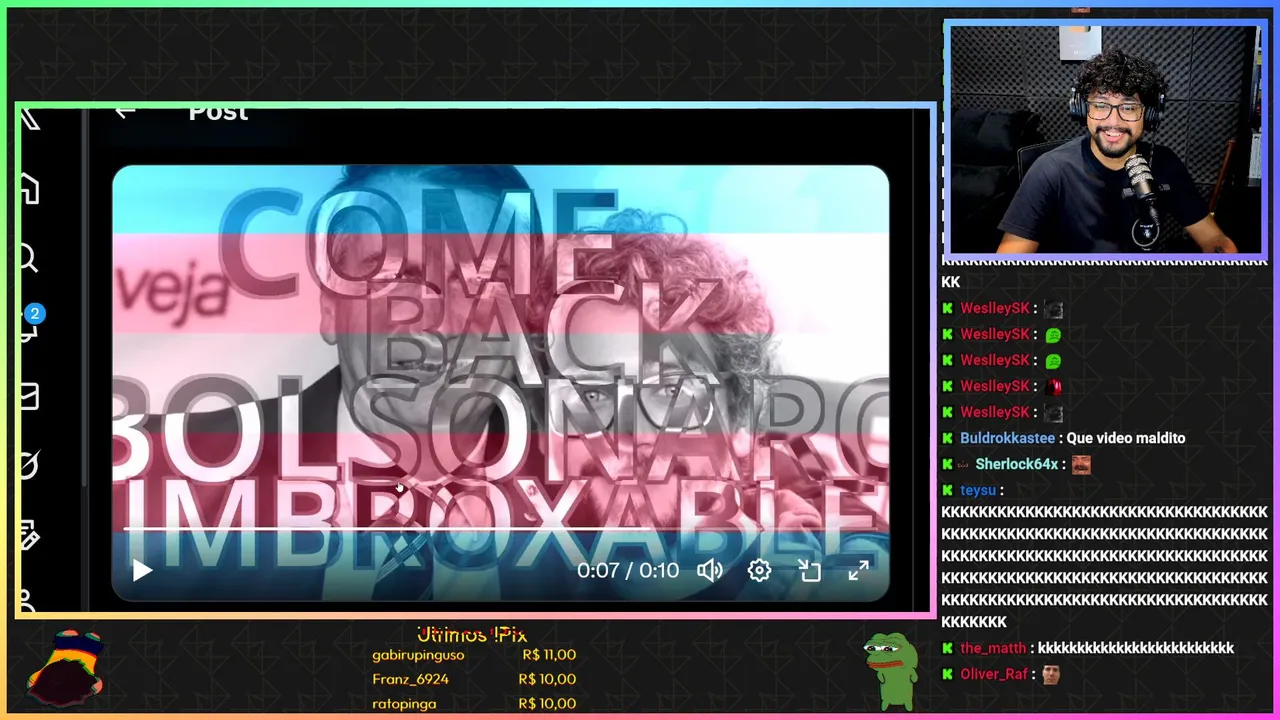
Task: Go back with the arrow beside Post
Action: coord(125,112)
